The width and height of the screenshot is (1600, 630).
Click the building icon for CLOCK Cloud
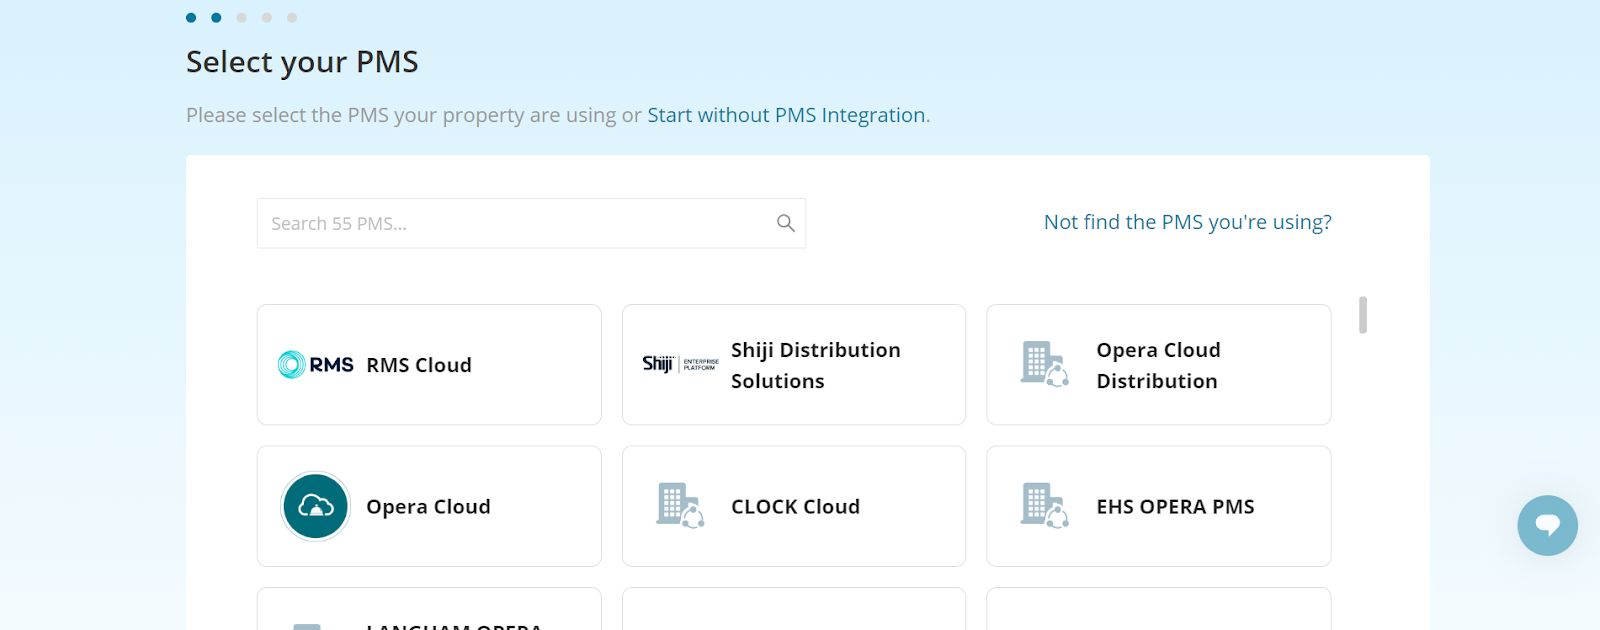pos(680,506)
